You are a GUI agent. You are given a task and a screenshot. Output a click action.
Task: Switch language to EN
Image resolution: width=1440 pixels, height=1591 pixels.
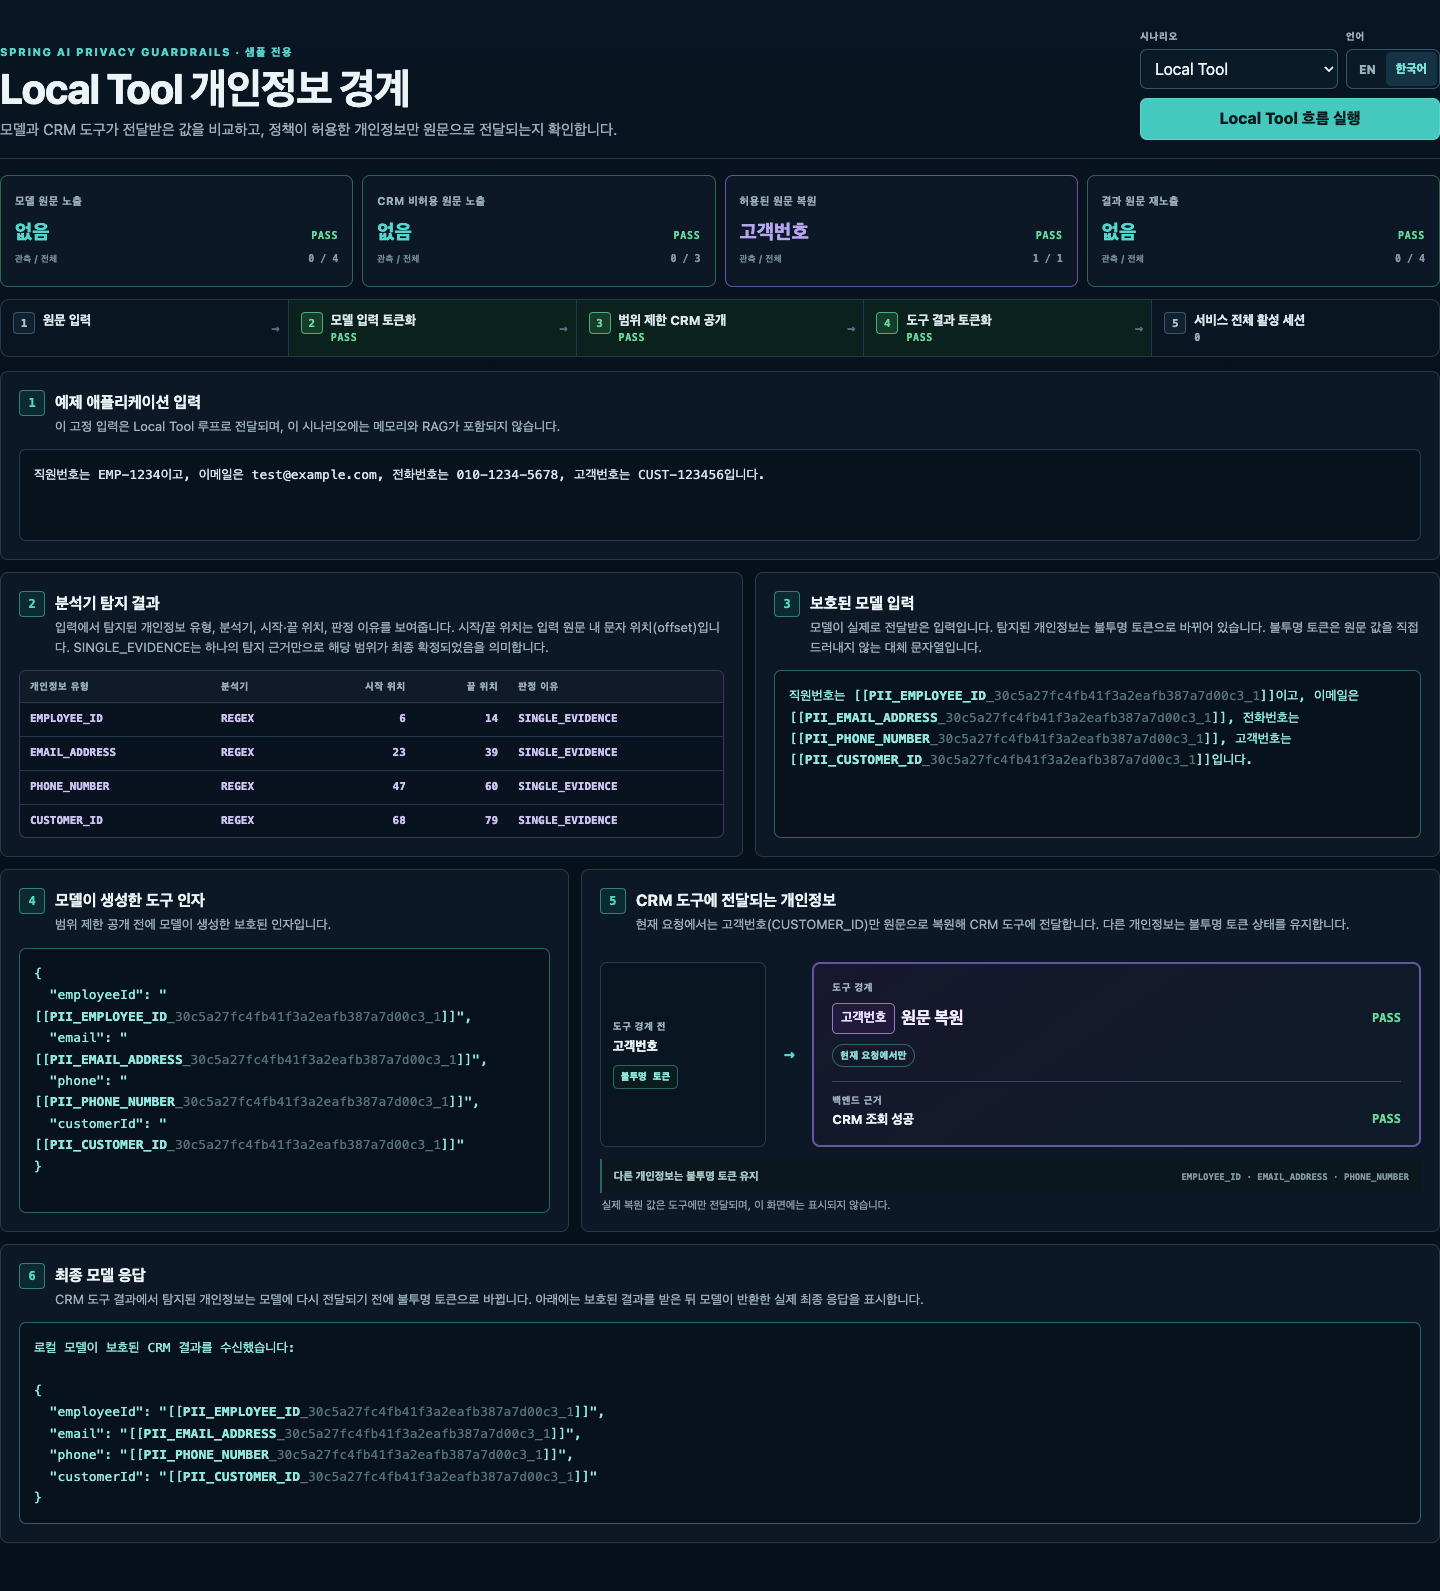(x=1367, y=69)
